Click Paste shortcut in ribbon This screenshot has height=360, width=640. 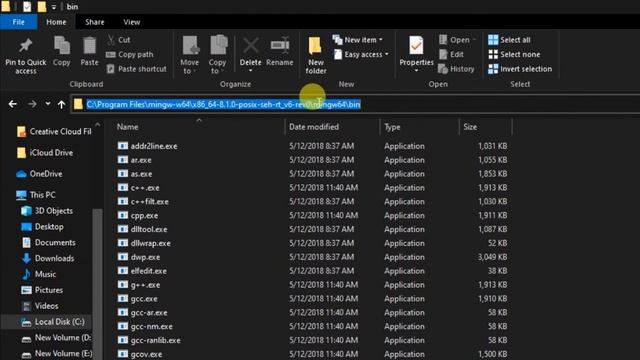click(x=136, y=69)
